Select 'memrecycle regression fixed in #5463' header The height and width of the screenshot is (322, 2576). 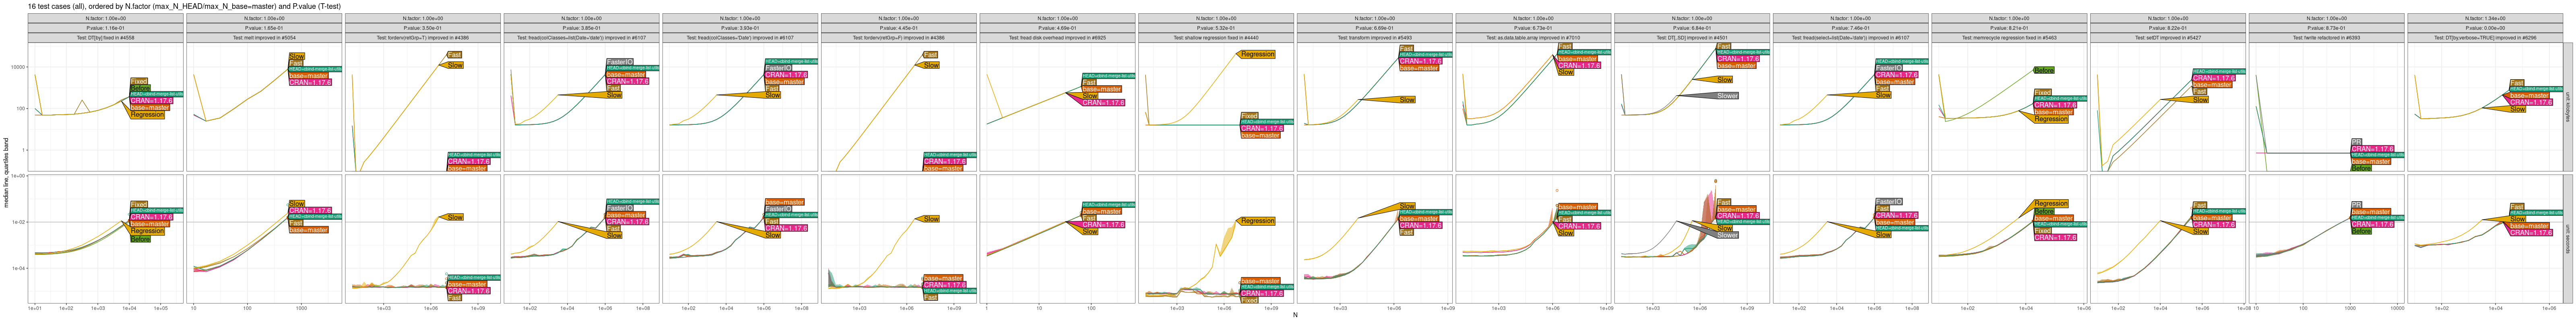(2009, 38)
